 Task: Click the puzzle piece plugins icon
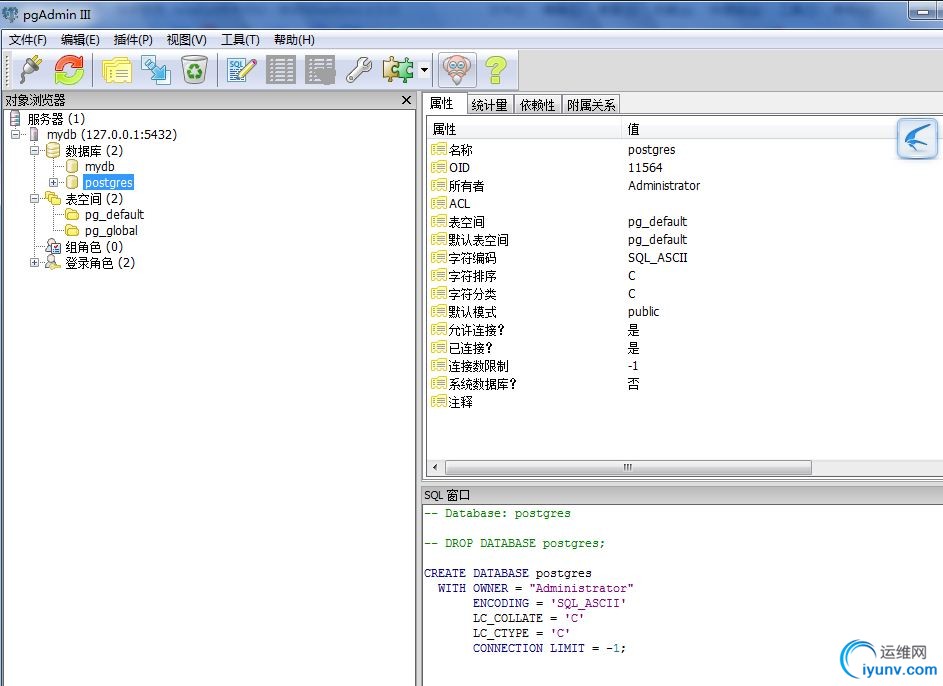coord(398,70)
